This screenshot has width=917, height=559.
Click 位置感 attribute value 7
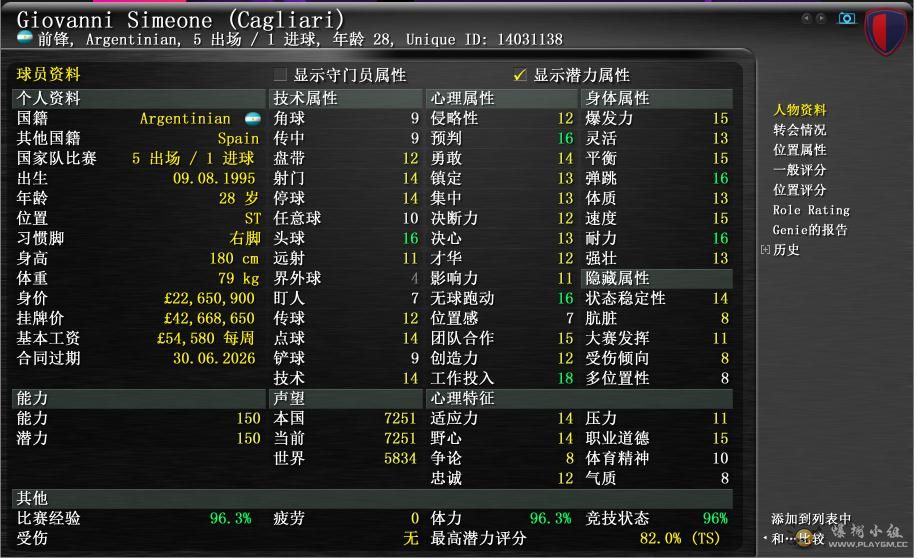tap(570, 318)
